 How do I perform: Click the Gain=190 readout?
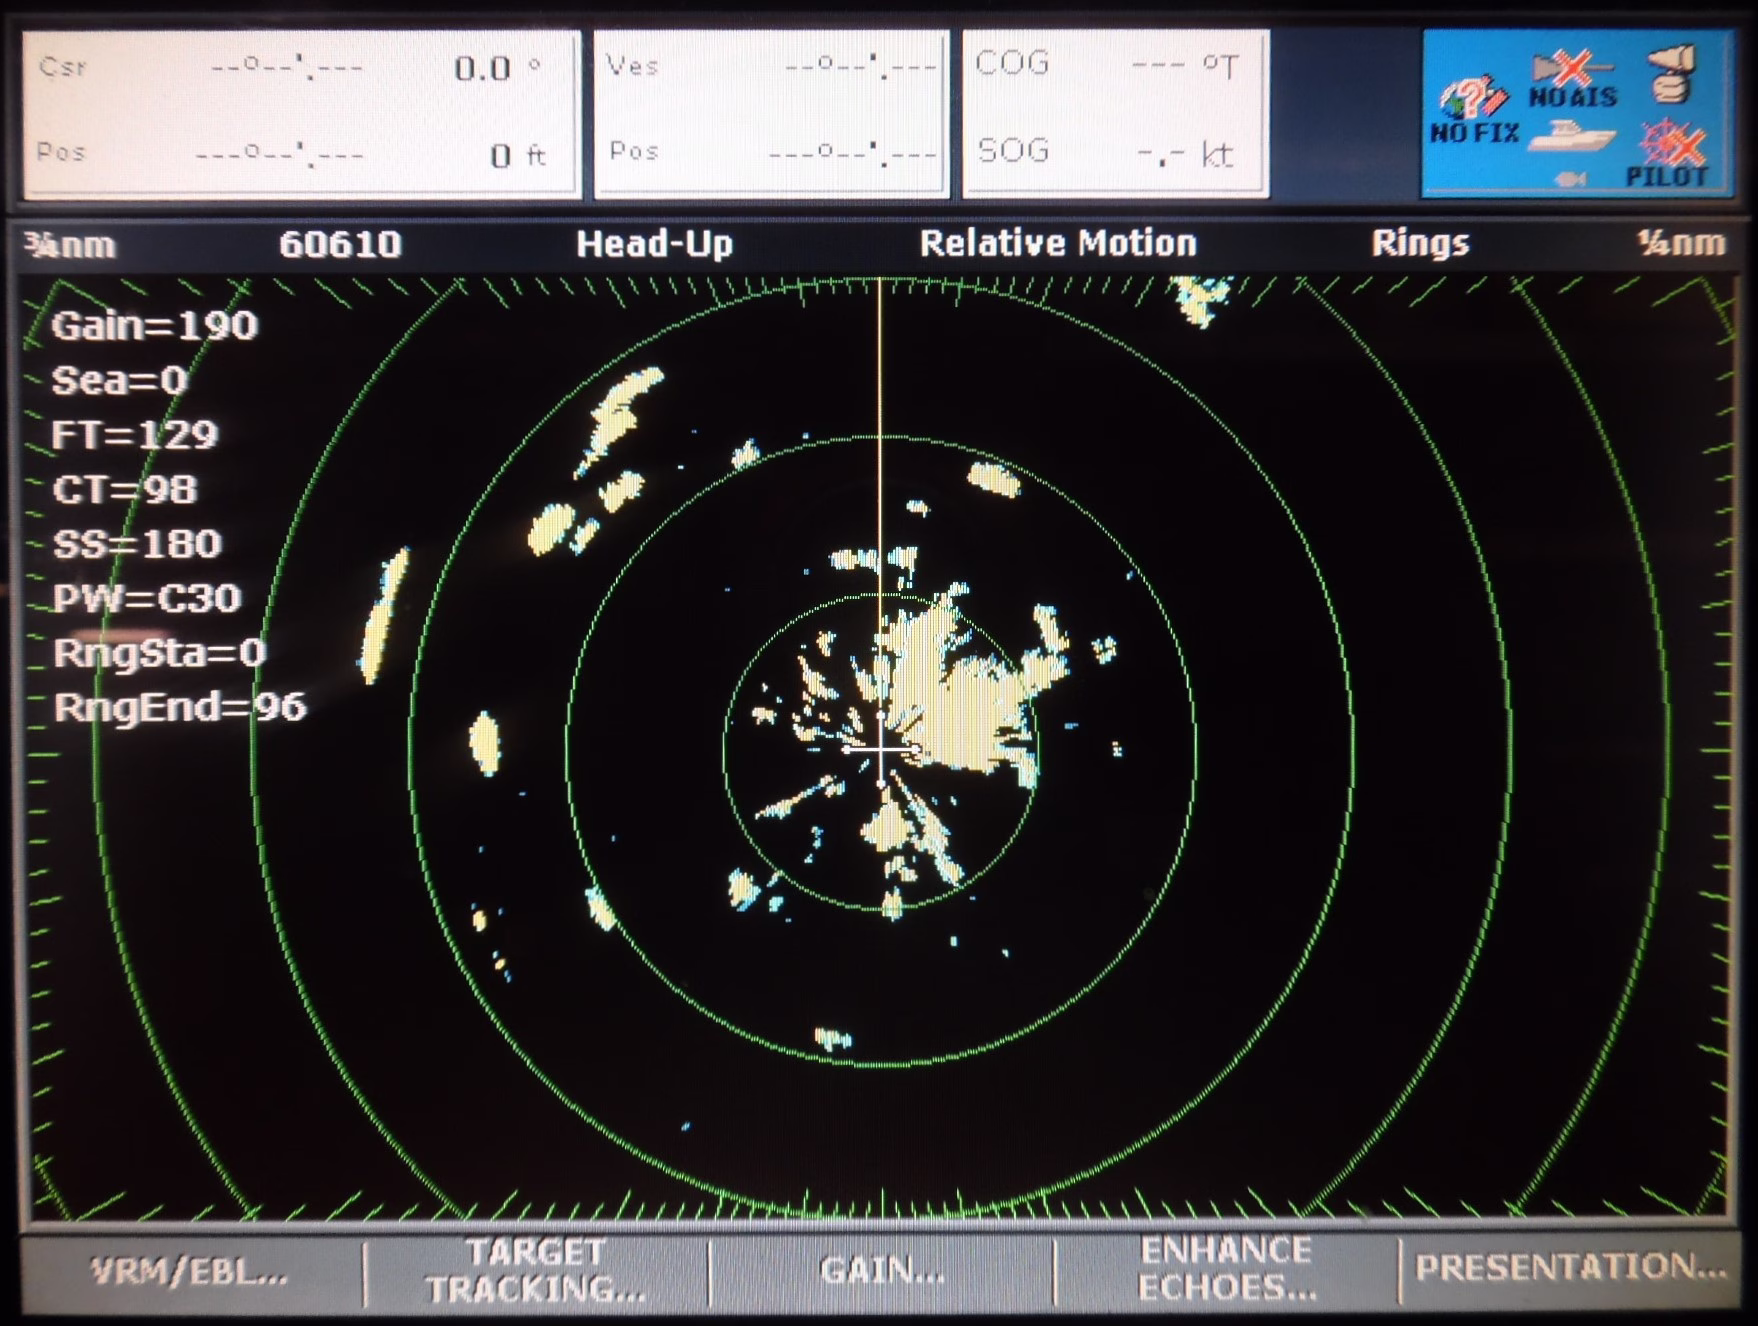(154, 326)
